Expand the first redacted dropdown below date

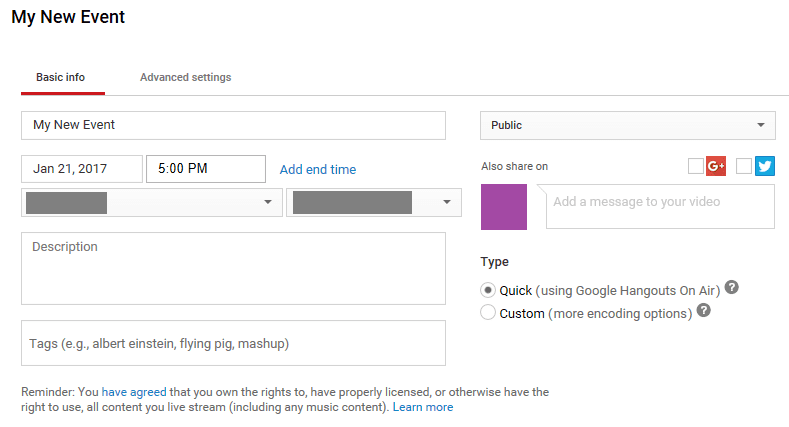pyautogui.click(x=151, y=202)
